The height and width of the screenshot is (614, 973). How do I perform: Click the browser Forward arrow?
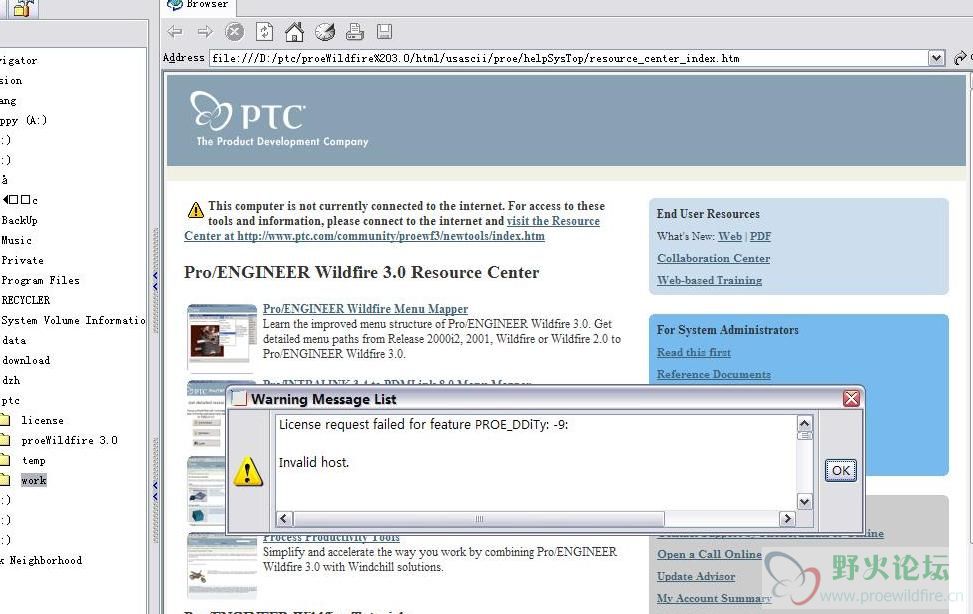pos(205,32)
